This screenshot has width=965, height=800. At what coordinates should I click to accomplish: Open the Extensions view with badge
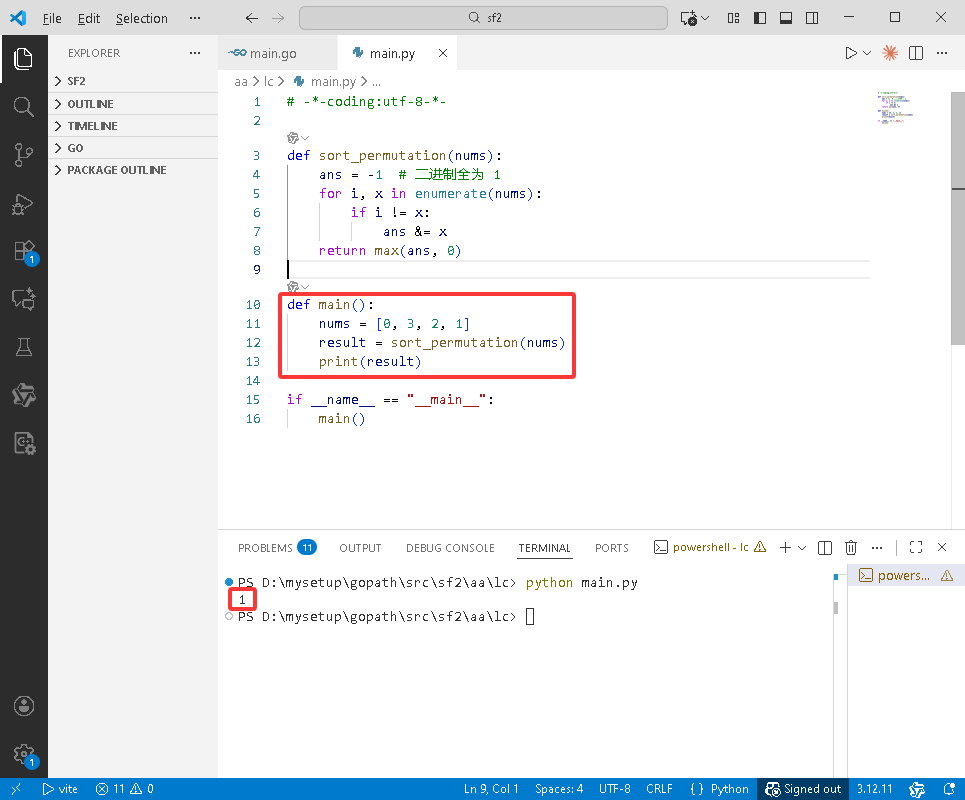pyautogui.click(x=25, y=252)
